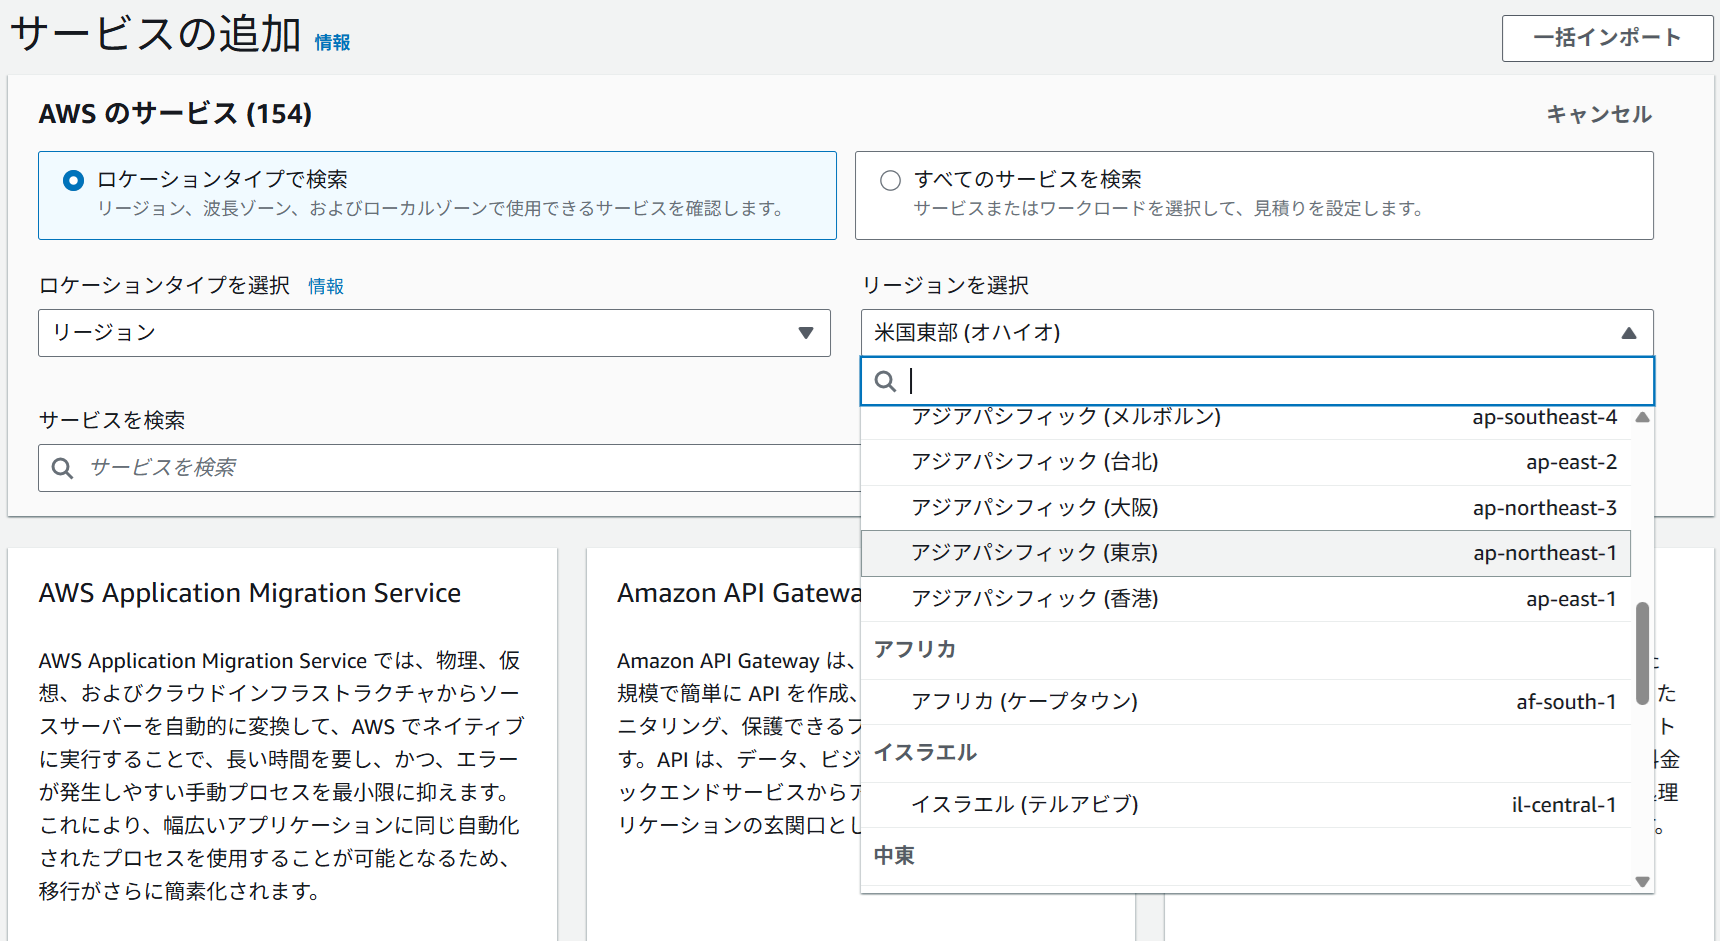Click the AWS のサービス (154) heading

point(175,114)
